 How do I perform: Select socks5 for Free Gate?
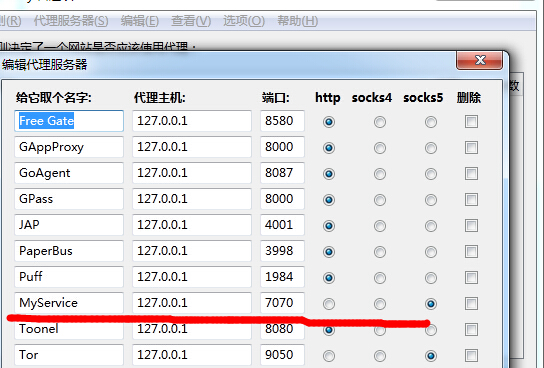point(431,122)
